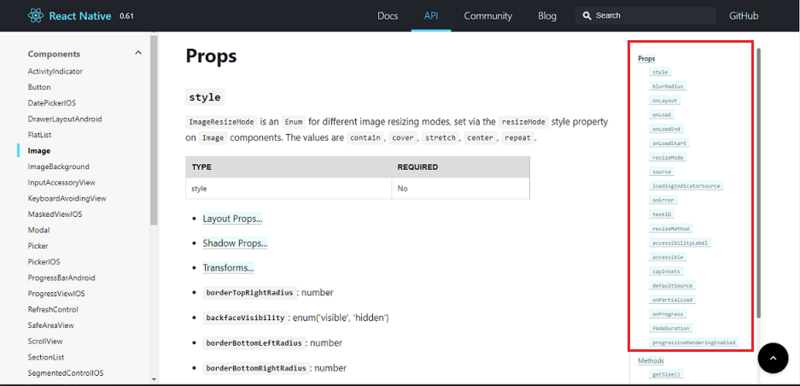Open ImageBackground in the sidebar
The height and width of the screenshot is (386, 800).
[58, 166]
